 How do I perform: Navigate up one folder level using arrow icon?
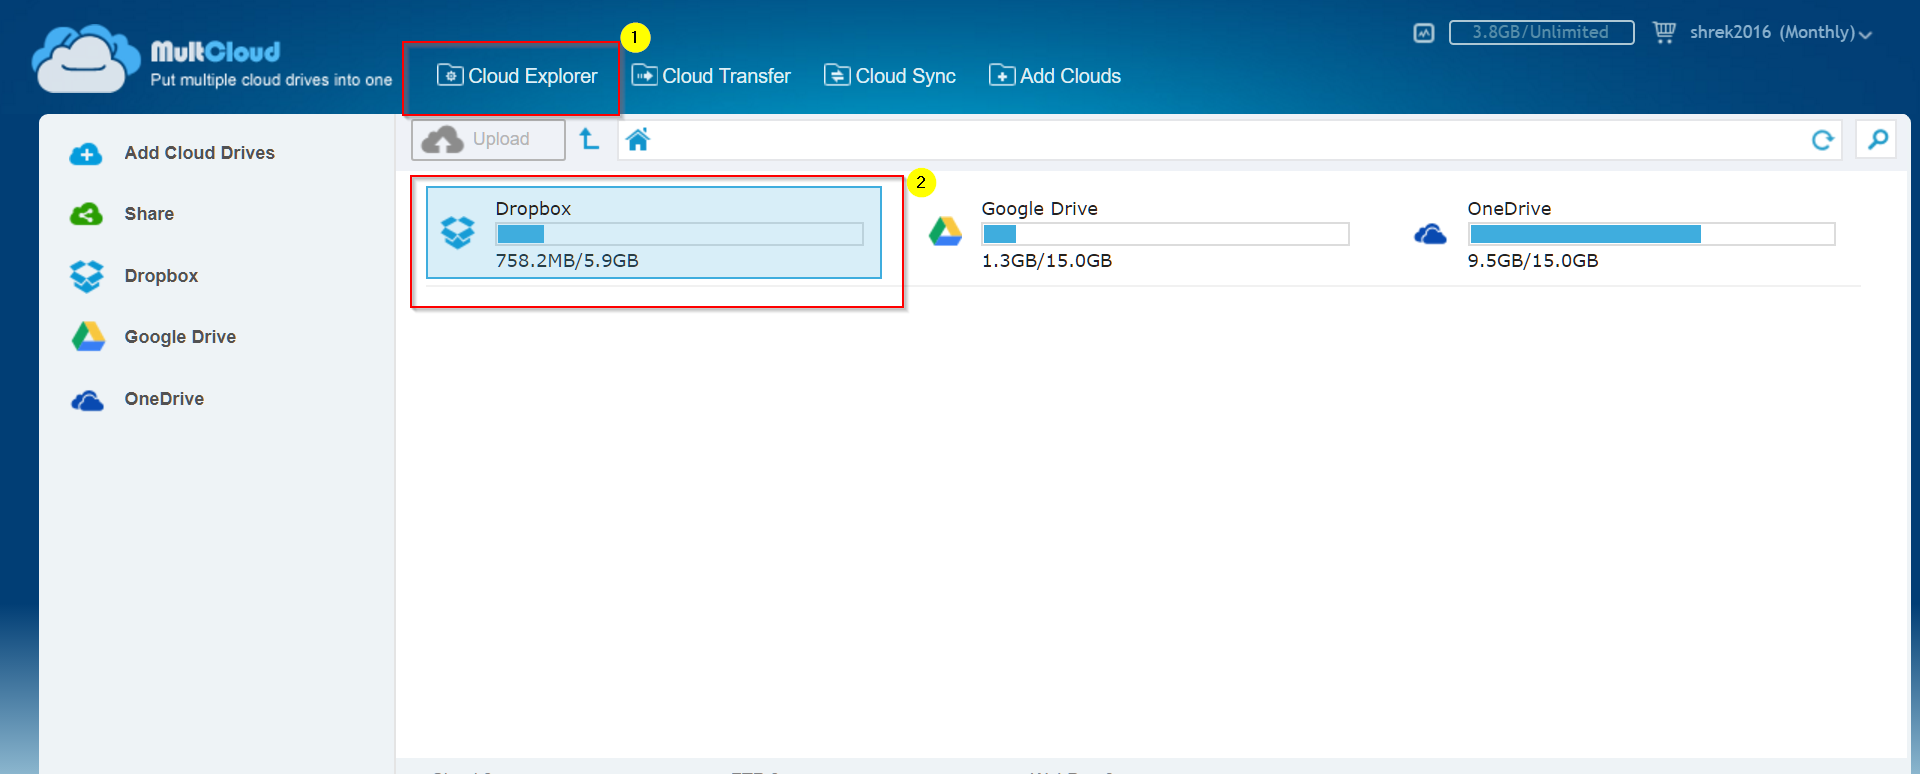590,139
